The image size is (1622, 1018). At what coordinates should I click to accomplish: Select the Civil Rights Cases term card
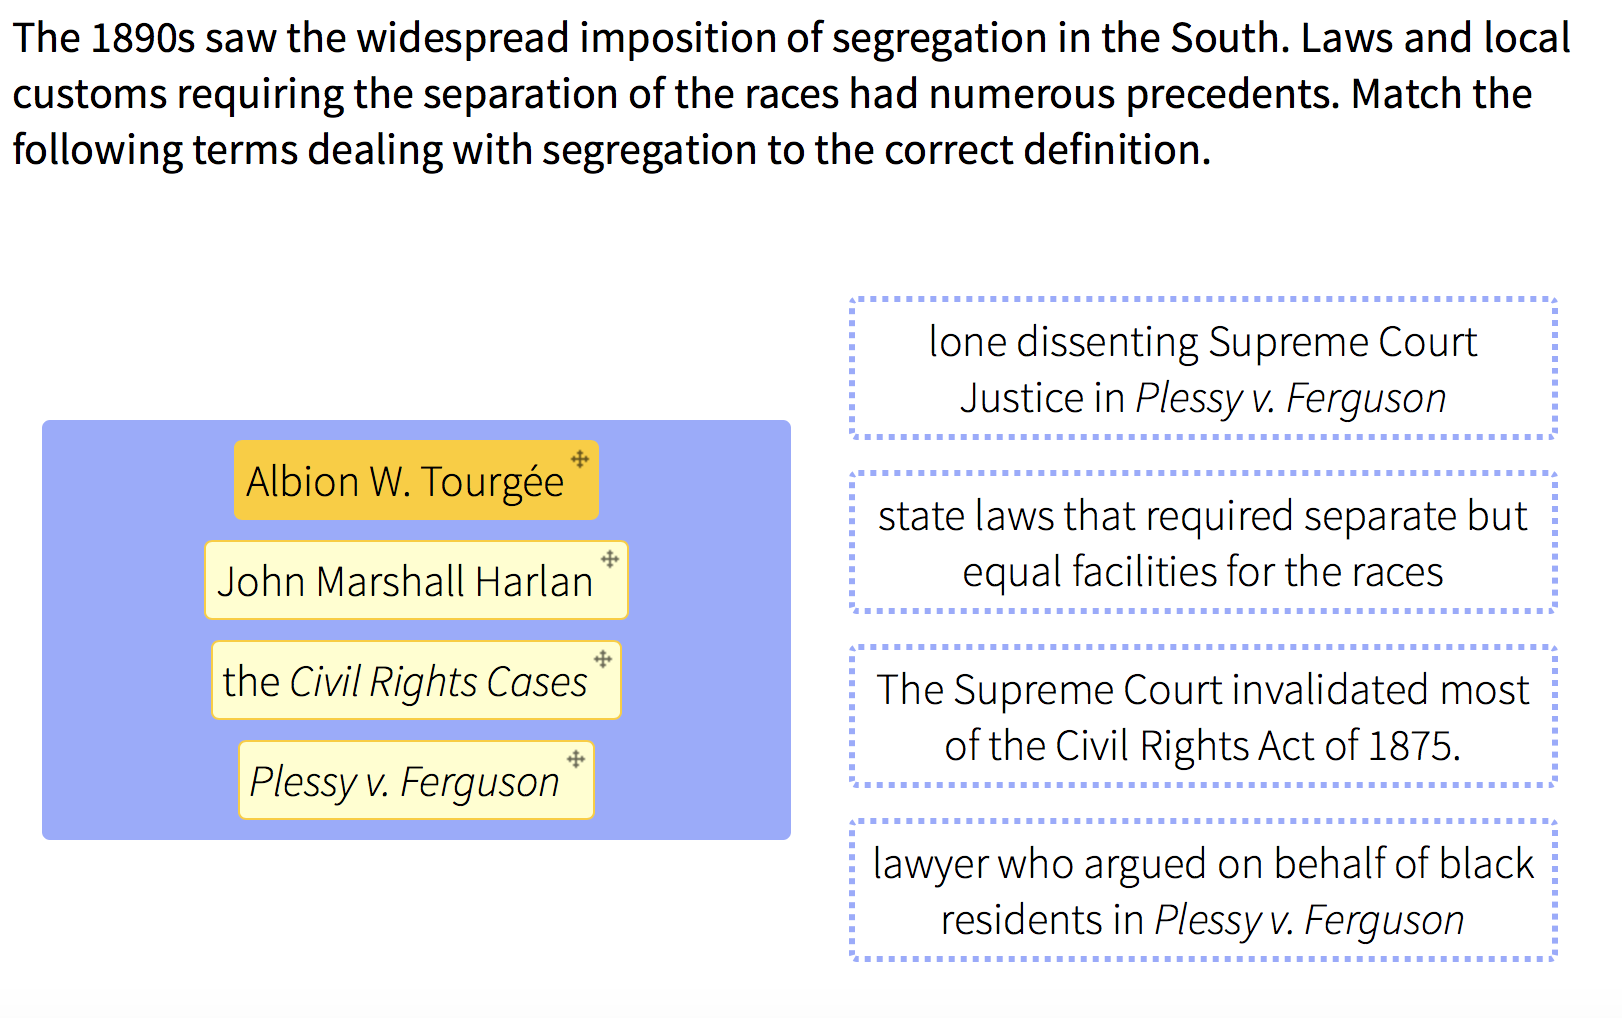[x=416, y=680]
